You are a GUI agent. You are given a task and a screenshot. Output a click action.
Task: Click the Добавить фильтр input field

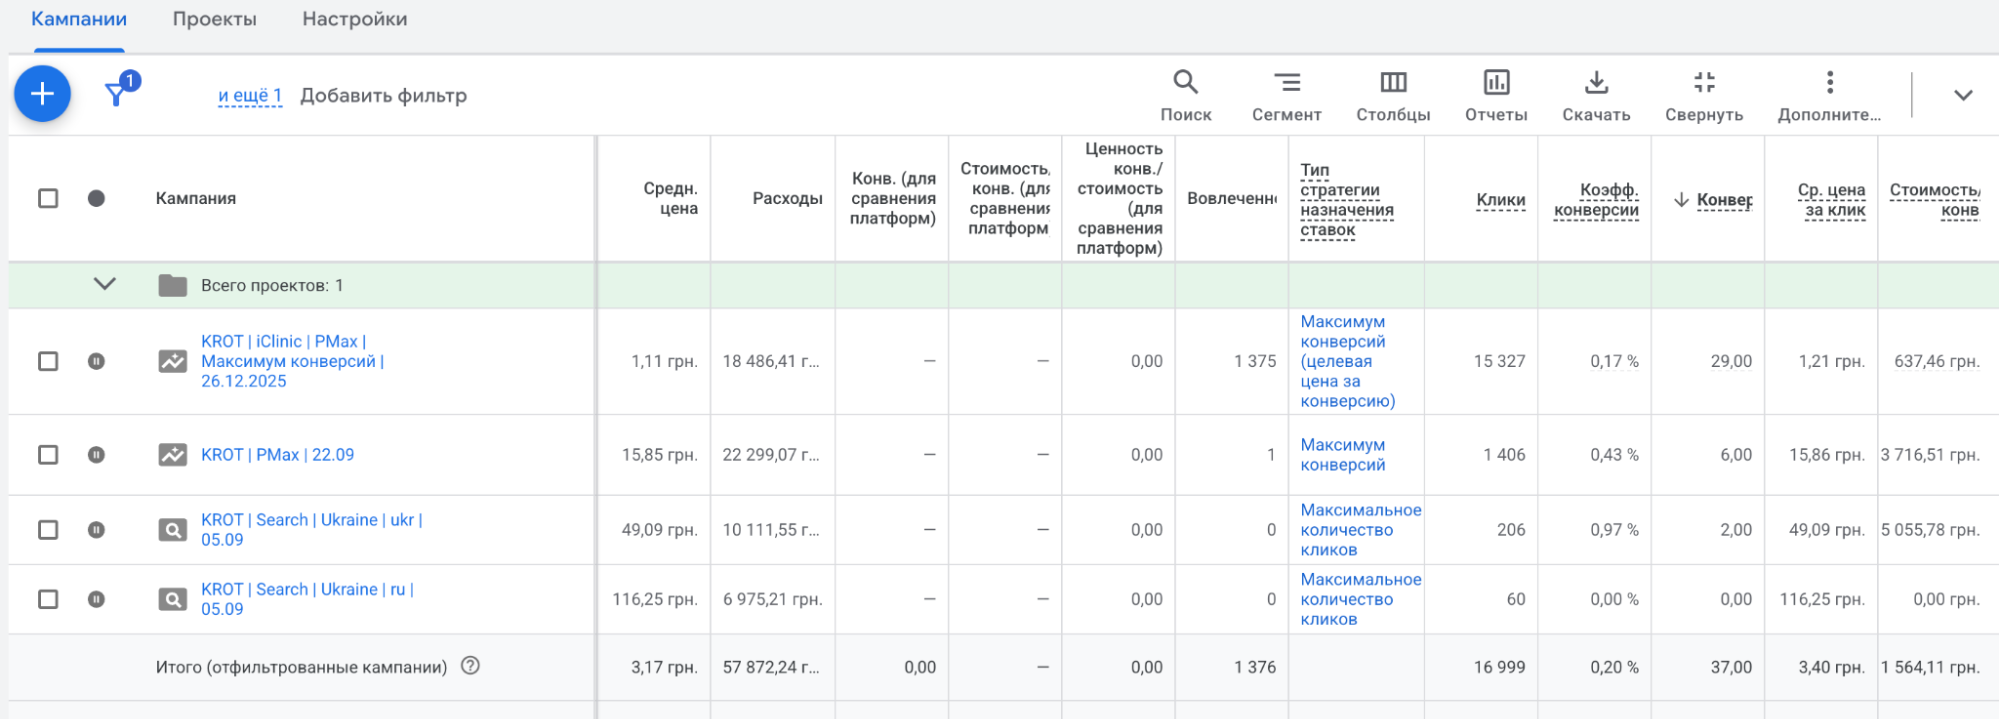(x=383, y=96)
